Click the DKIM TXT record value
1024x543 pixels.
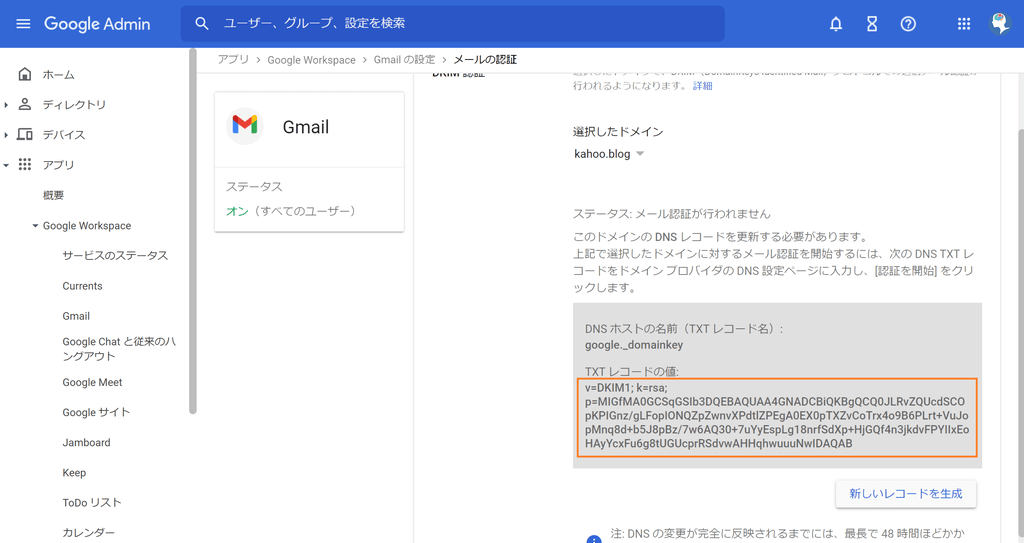pyautogui.click(x=777, y=416)
